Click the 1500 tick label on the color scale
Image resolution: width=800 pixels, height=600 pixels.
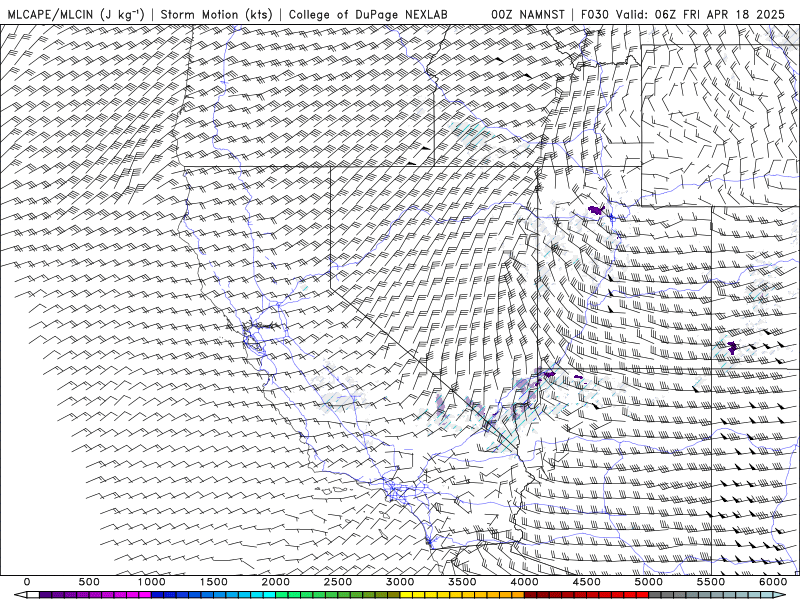click(x=214, y=582)
